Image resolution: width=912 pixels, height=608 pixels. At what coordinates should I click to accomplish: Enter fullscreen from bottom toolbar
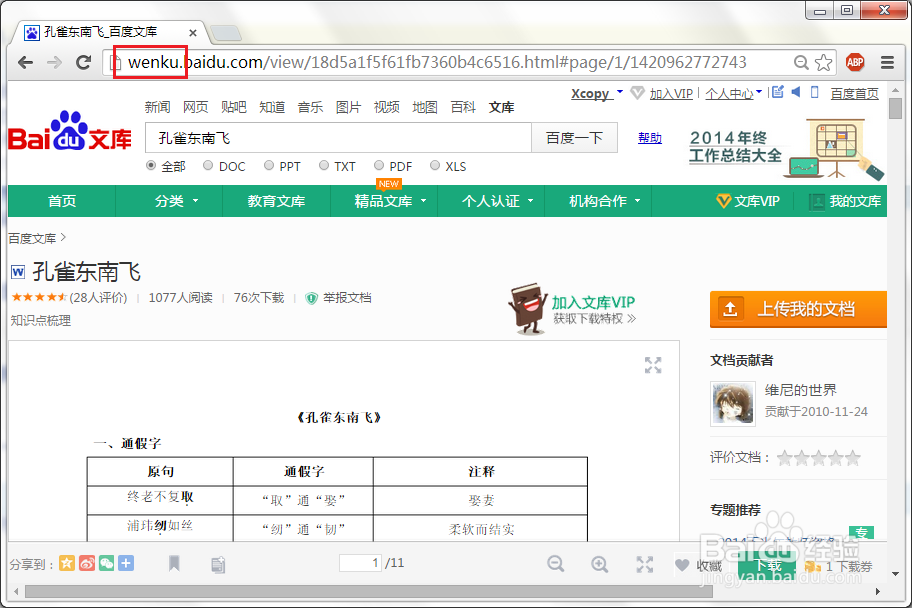(x=644, y=564)
